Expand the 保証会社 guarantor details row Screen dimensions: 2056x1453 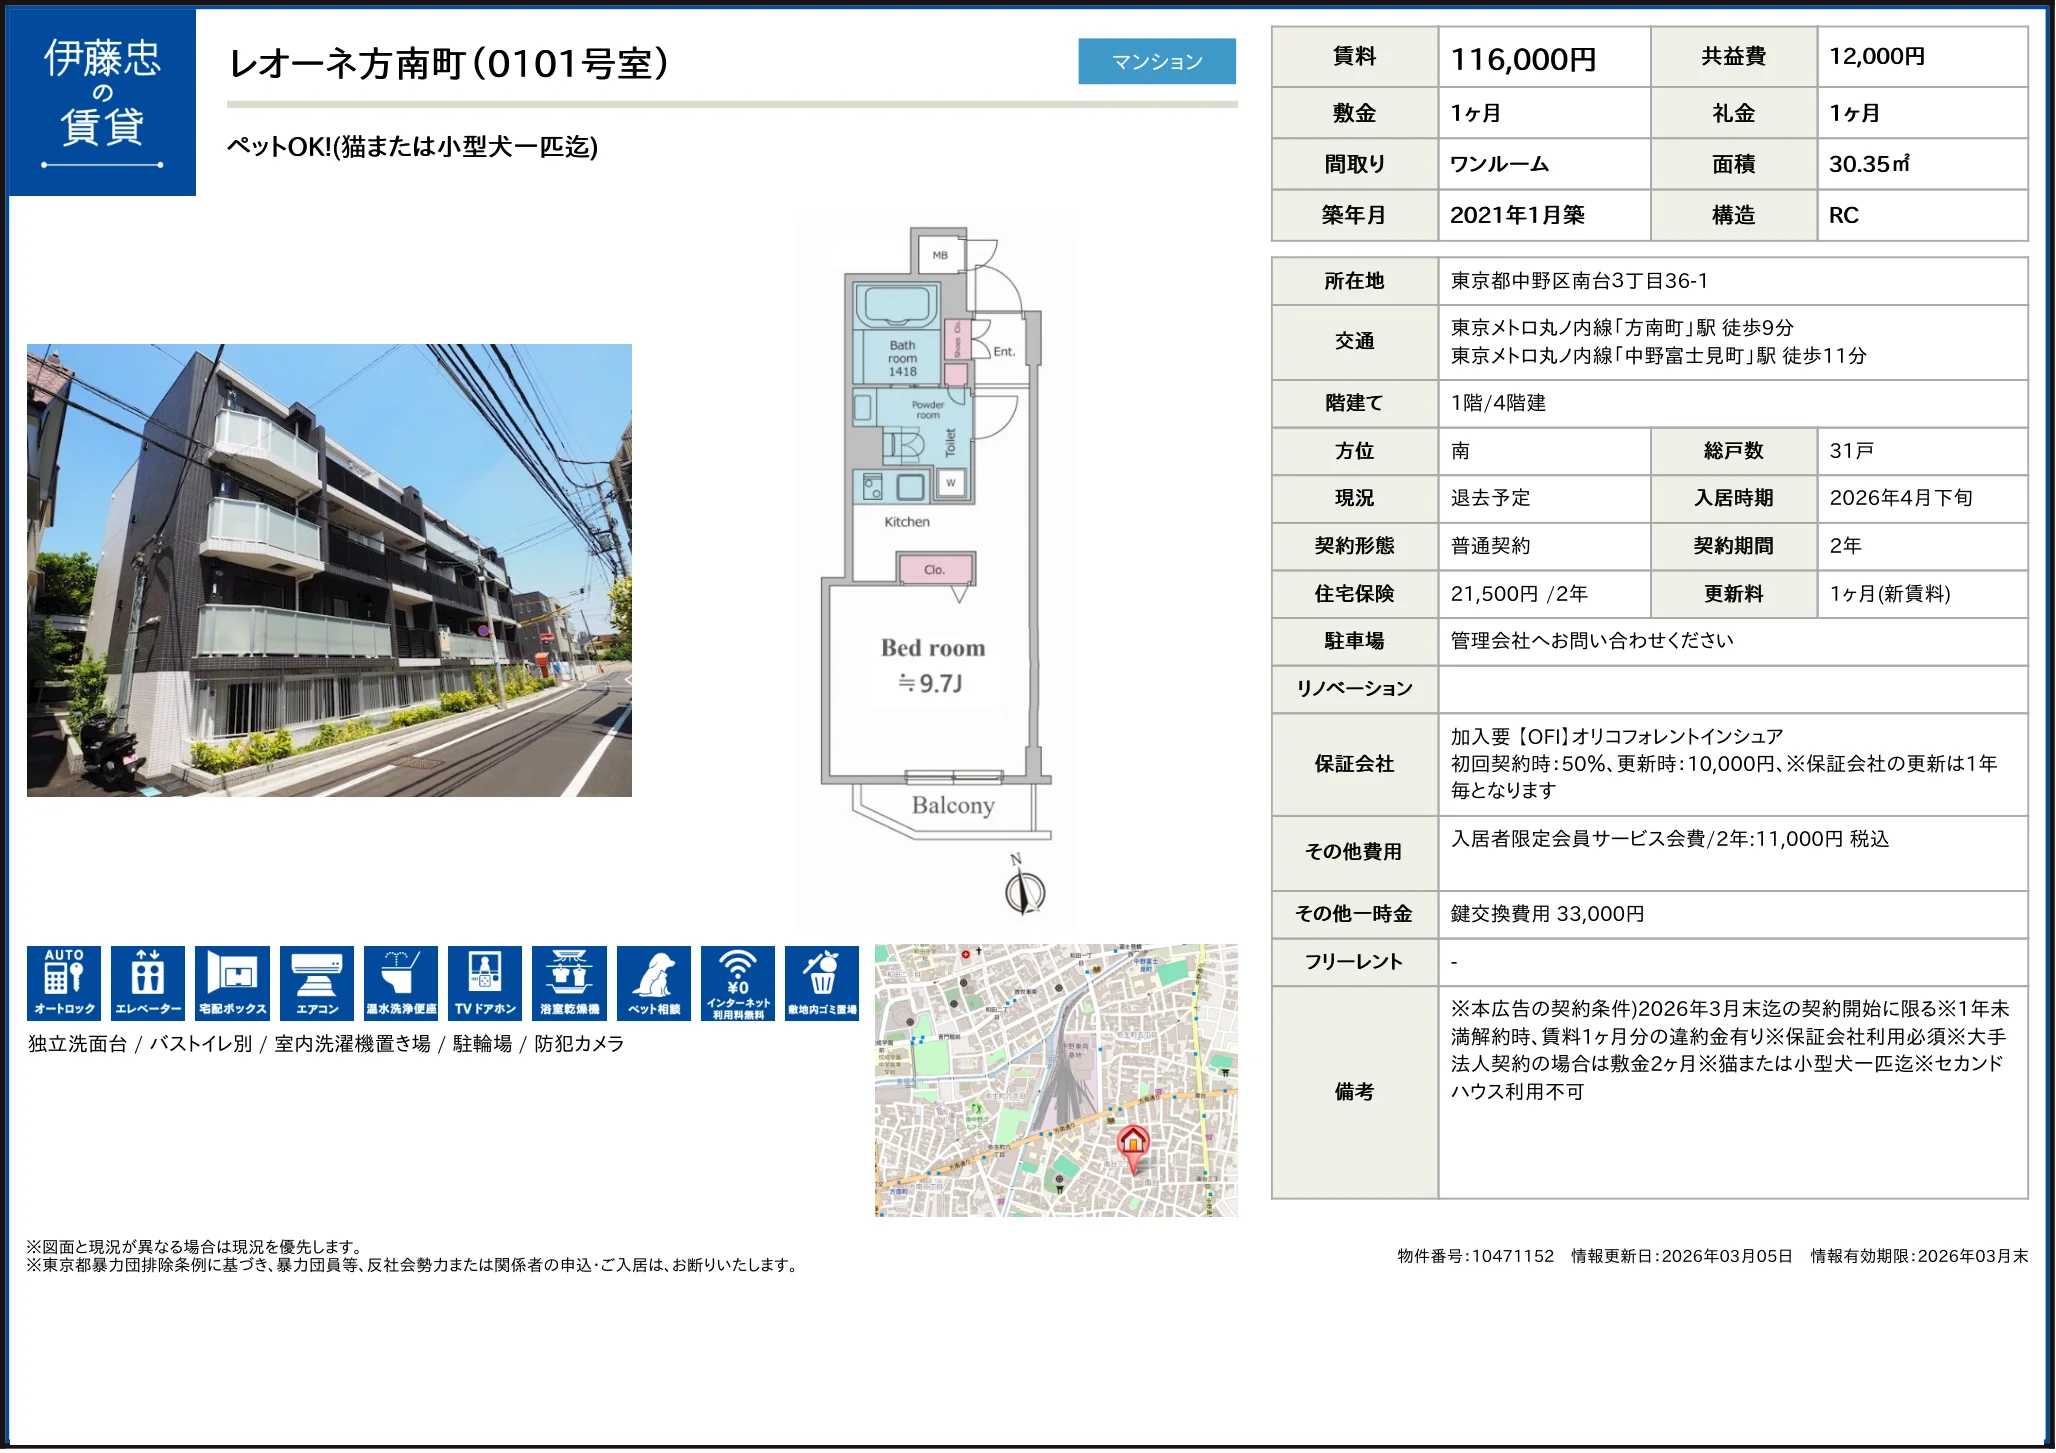point(1355,763)
